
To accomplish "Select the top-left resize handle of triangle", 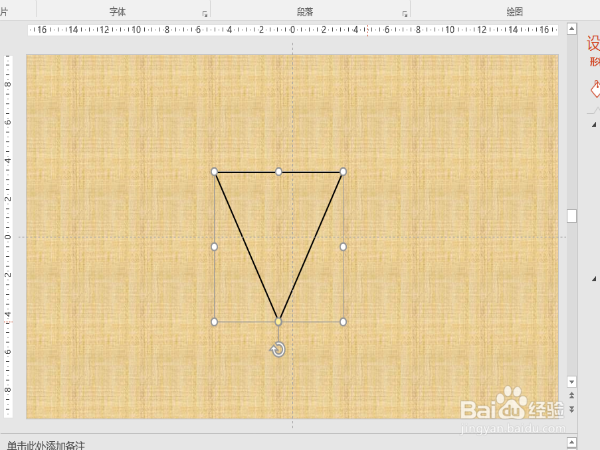I will (x=214, y=171).
